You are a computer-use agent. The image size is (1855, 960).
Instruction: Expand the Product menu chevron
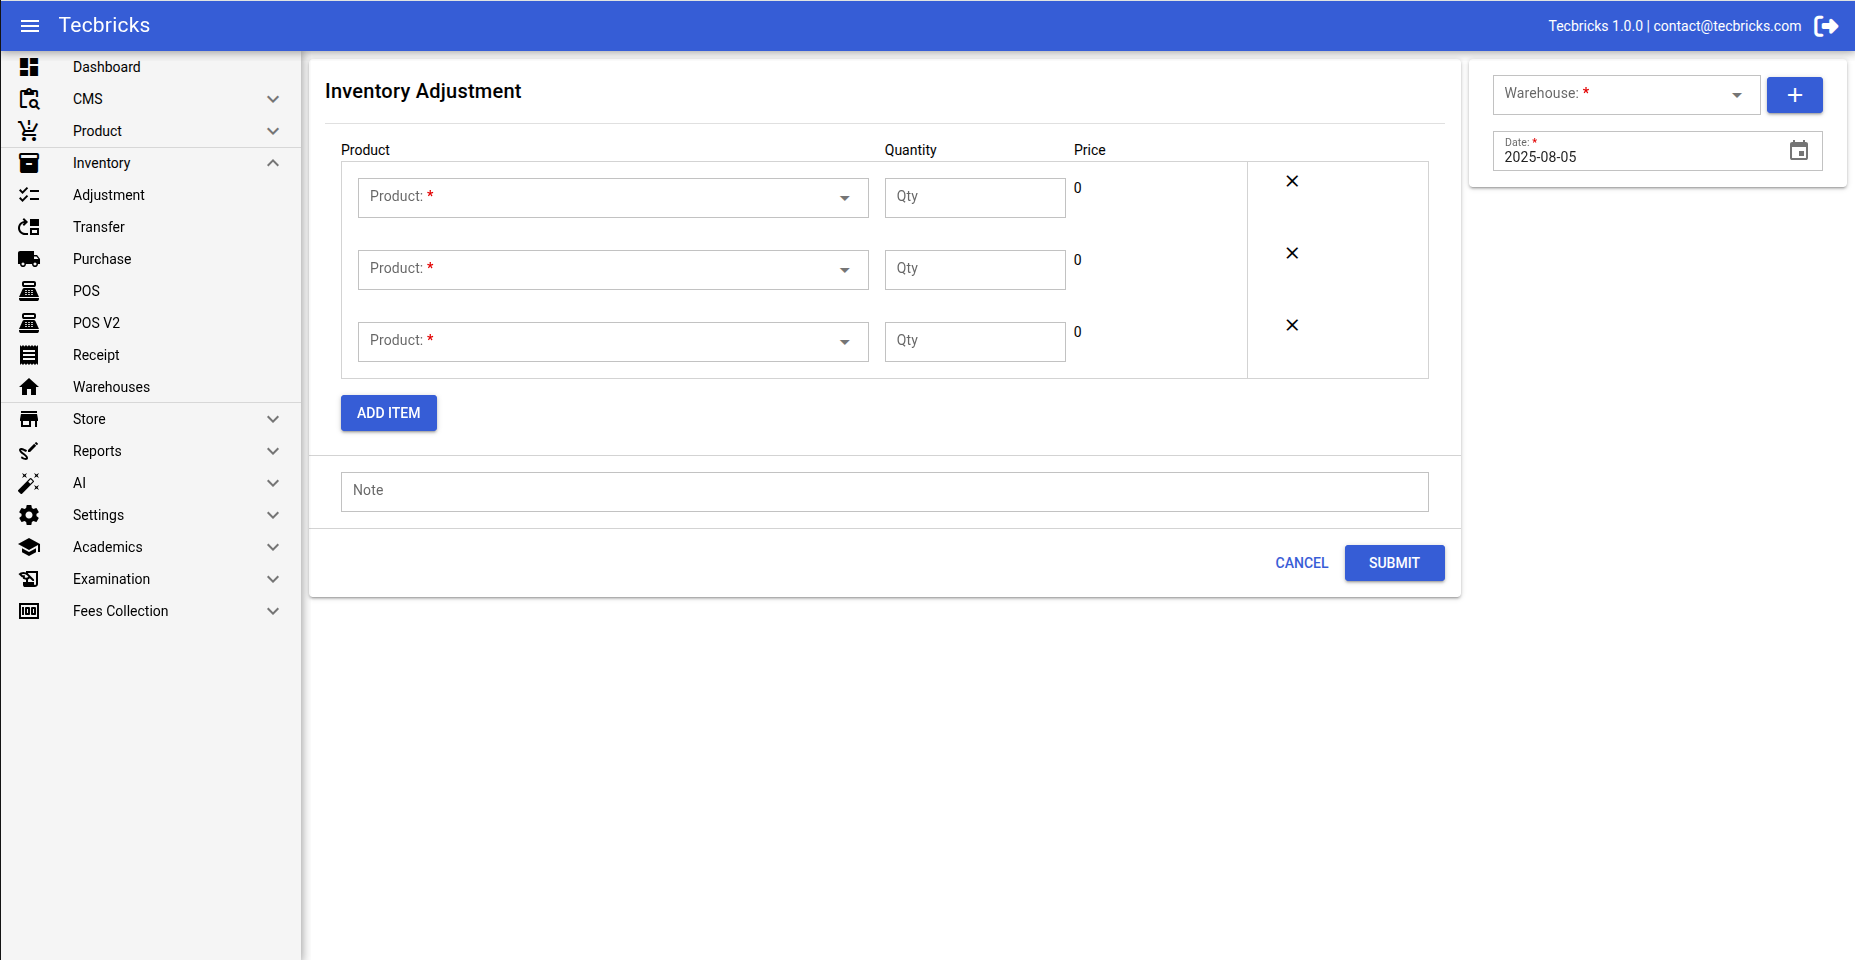[x=273, y=131]
